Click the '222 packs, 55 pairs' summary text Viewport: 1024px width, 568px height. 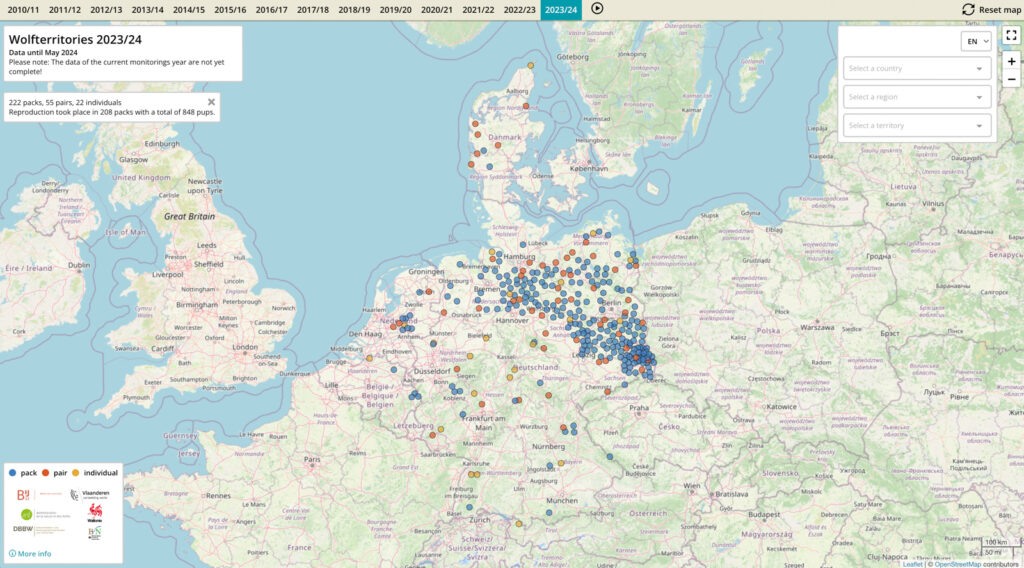pos(65,103)
